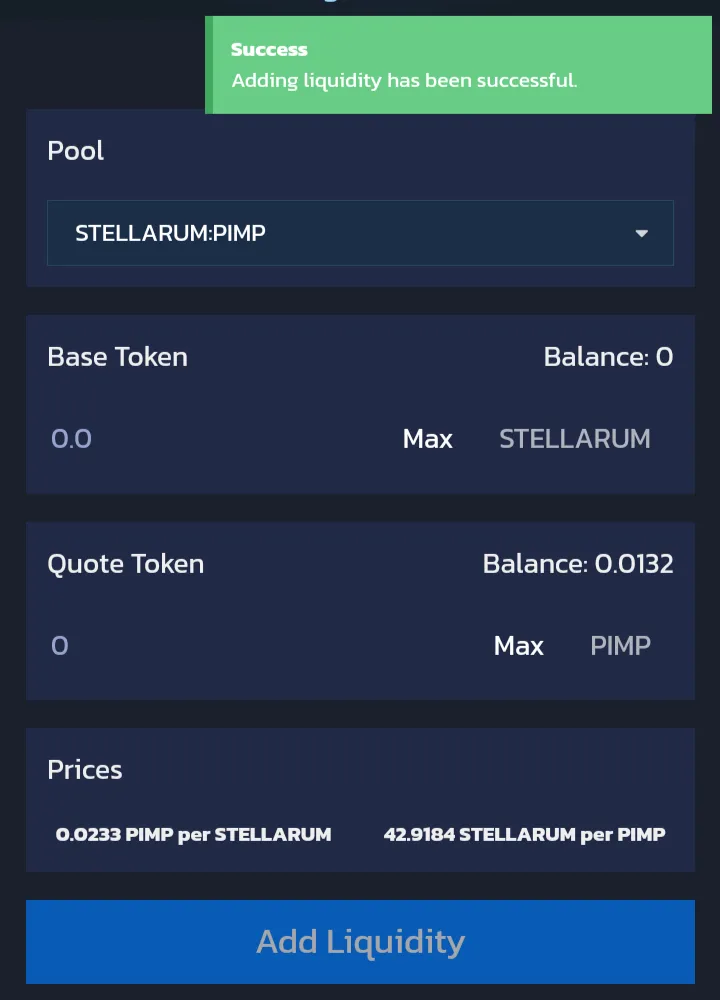Open the STELLARUM:PIMP pool selection text
The height and width of the screenshot is (1000, 720).
point(170,234)
